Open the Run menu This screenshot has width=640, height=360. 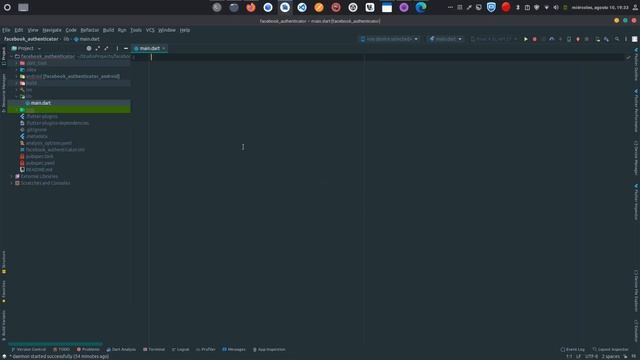coord(122,30)
